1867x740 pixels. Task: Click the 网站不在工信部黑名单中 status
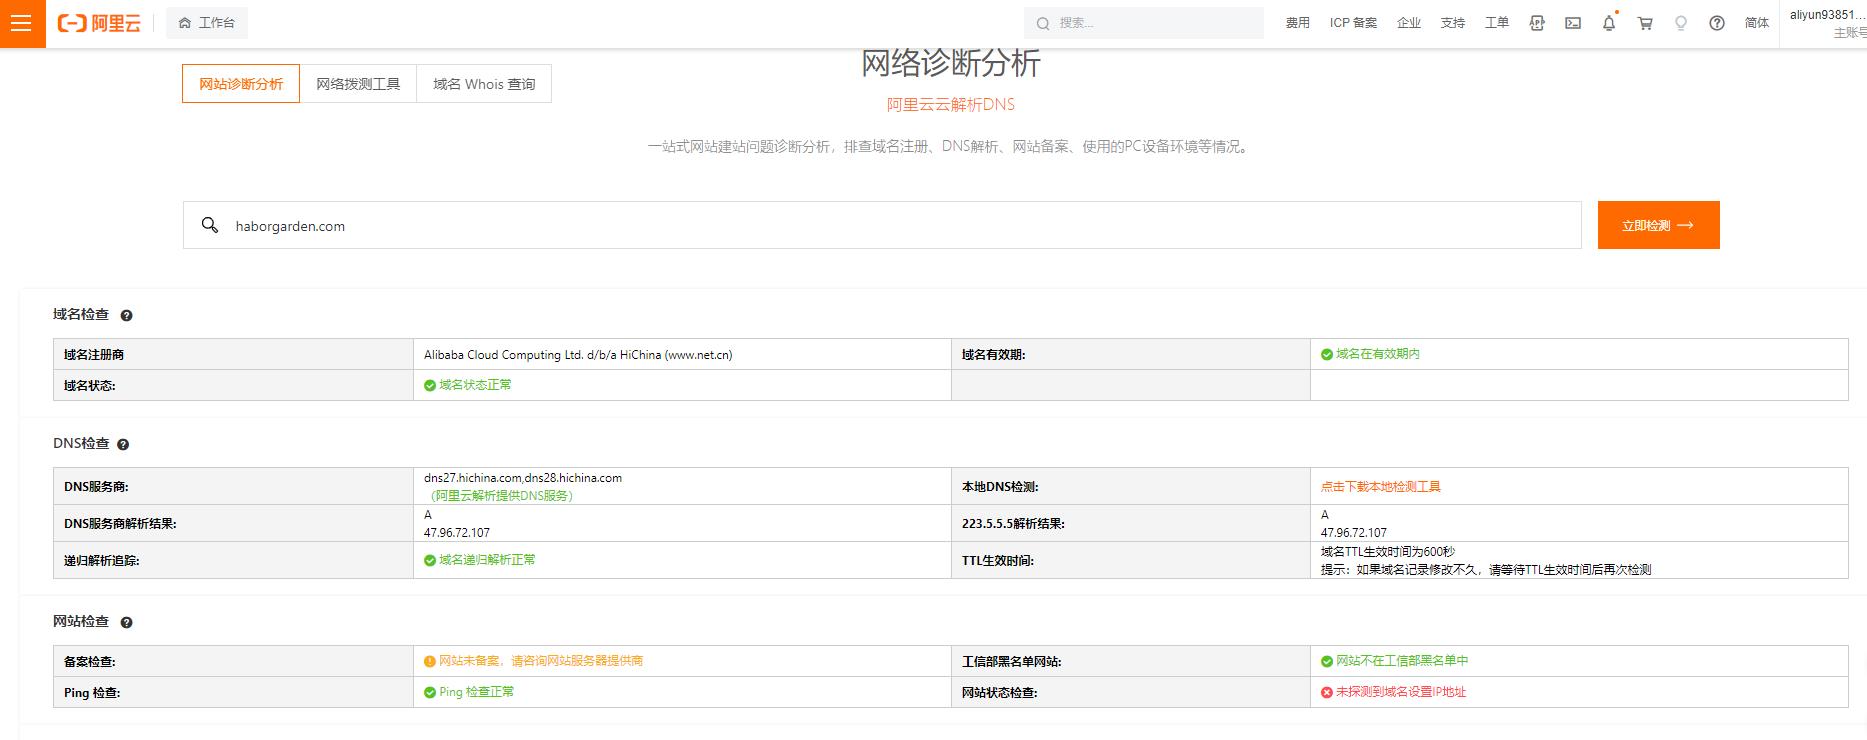(x=1395, y=661)
